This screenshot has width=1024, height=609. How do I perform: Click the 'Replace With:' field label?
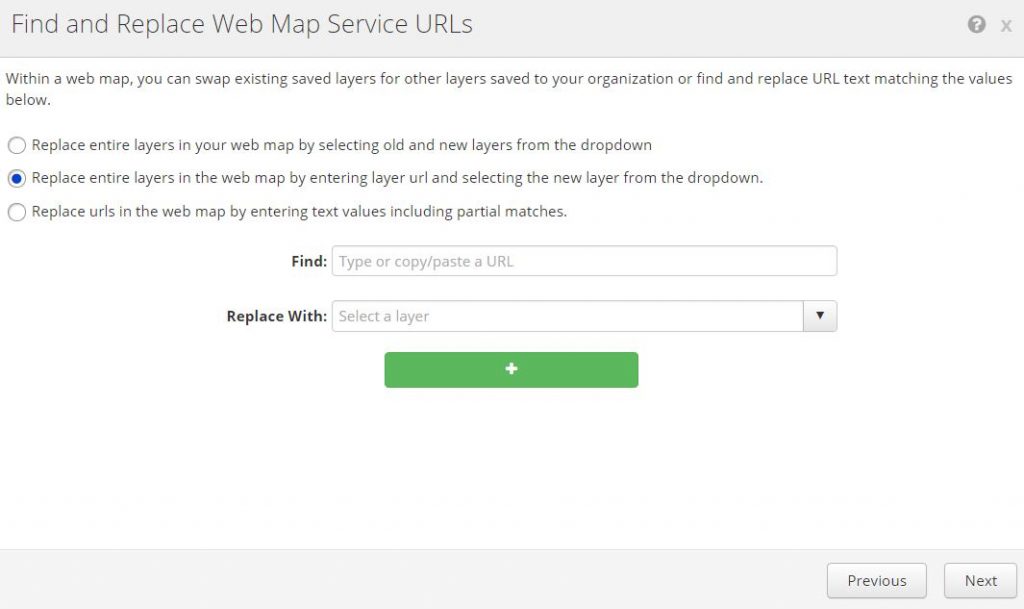tap(277, 316)
